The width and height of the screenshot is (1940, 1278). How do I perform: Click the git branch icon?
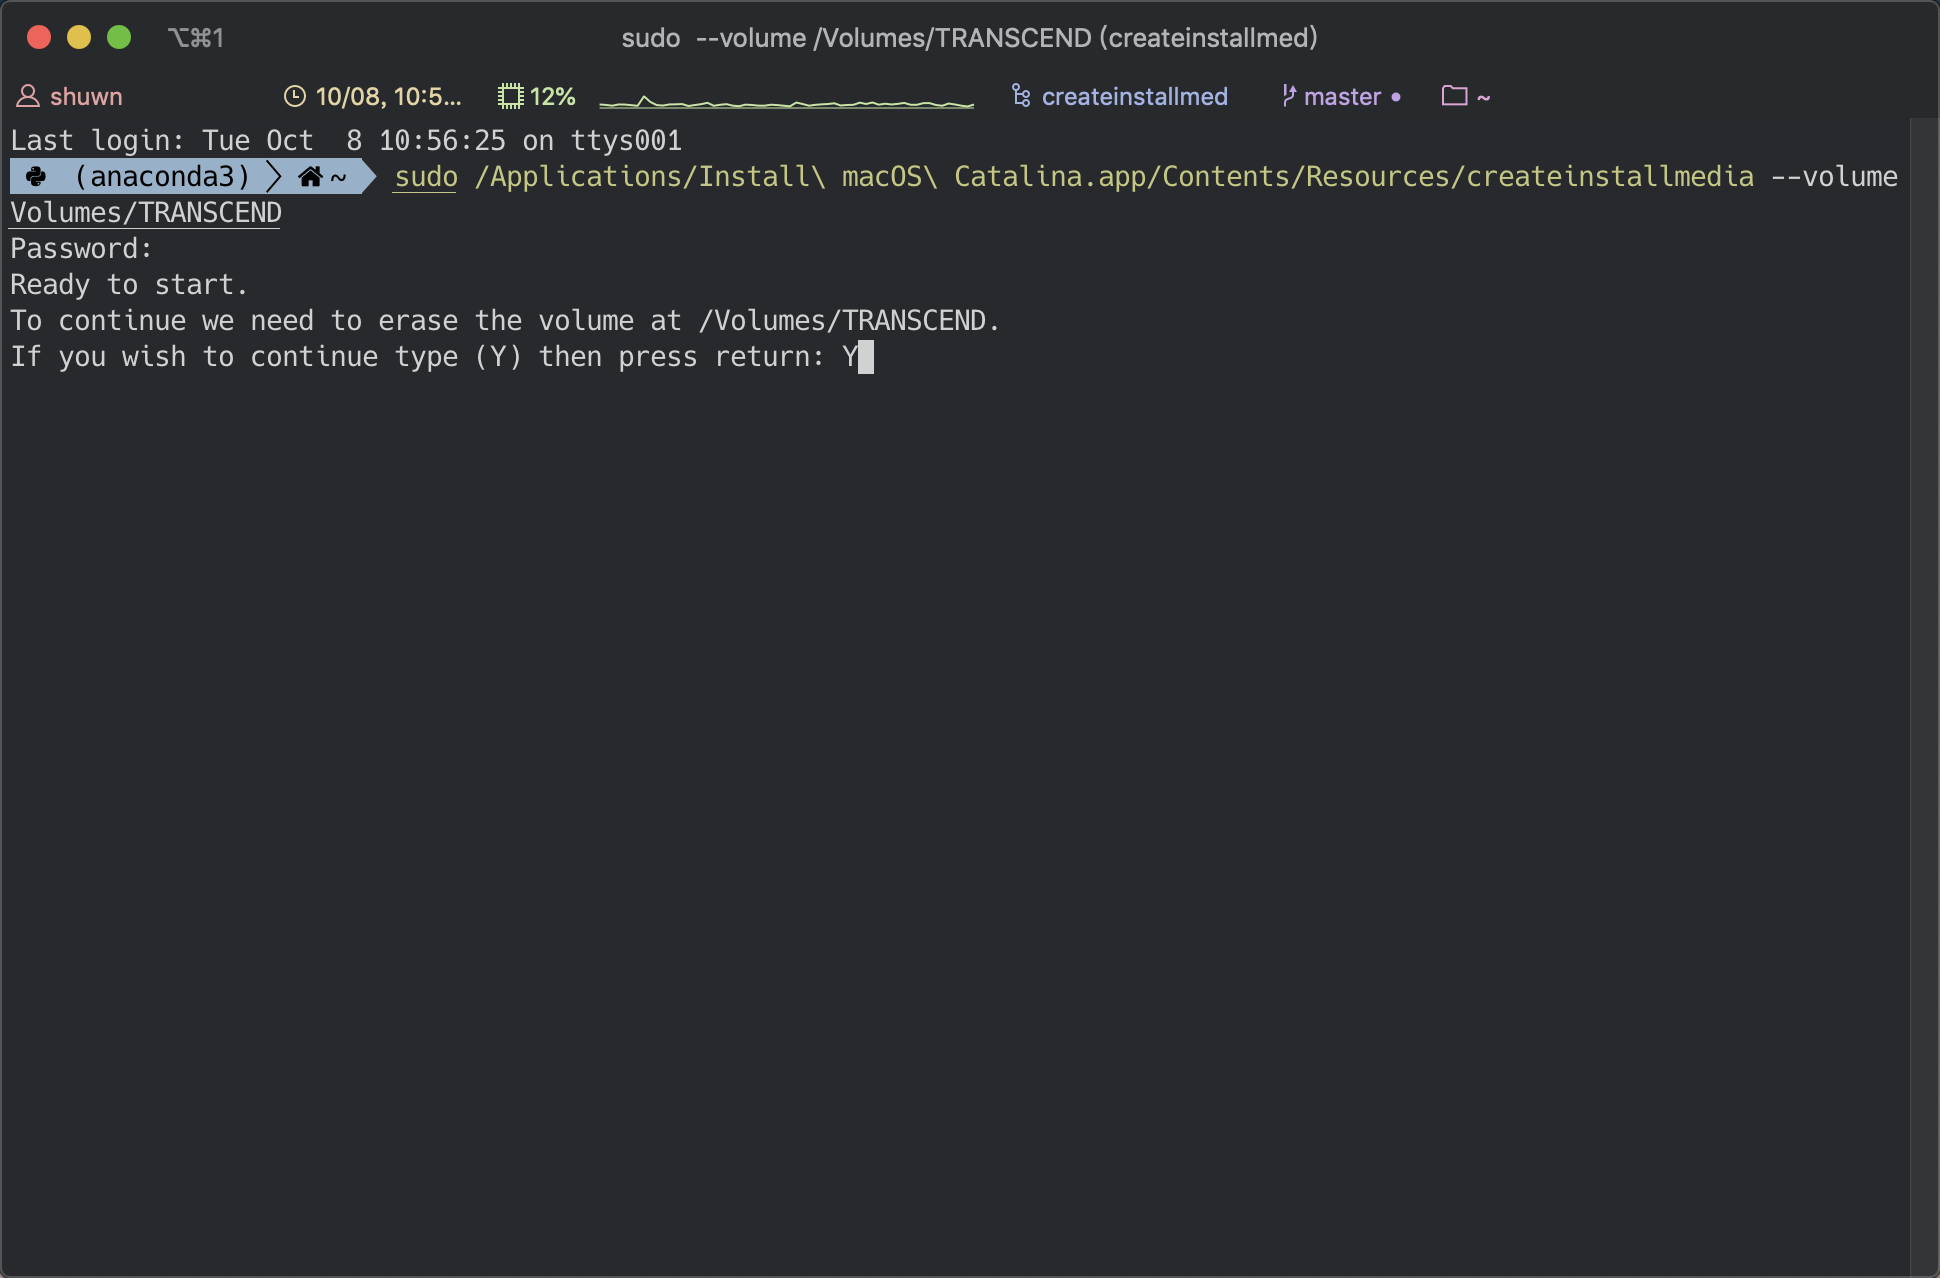tap(1288, 96)
